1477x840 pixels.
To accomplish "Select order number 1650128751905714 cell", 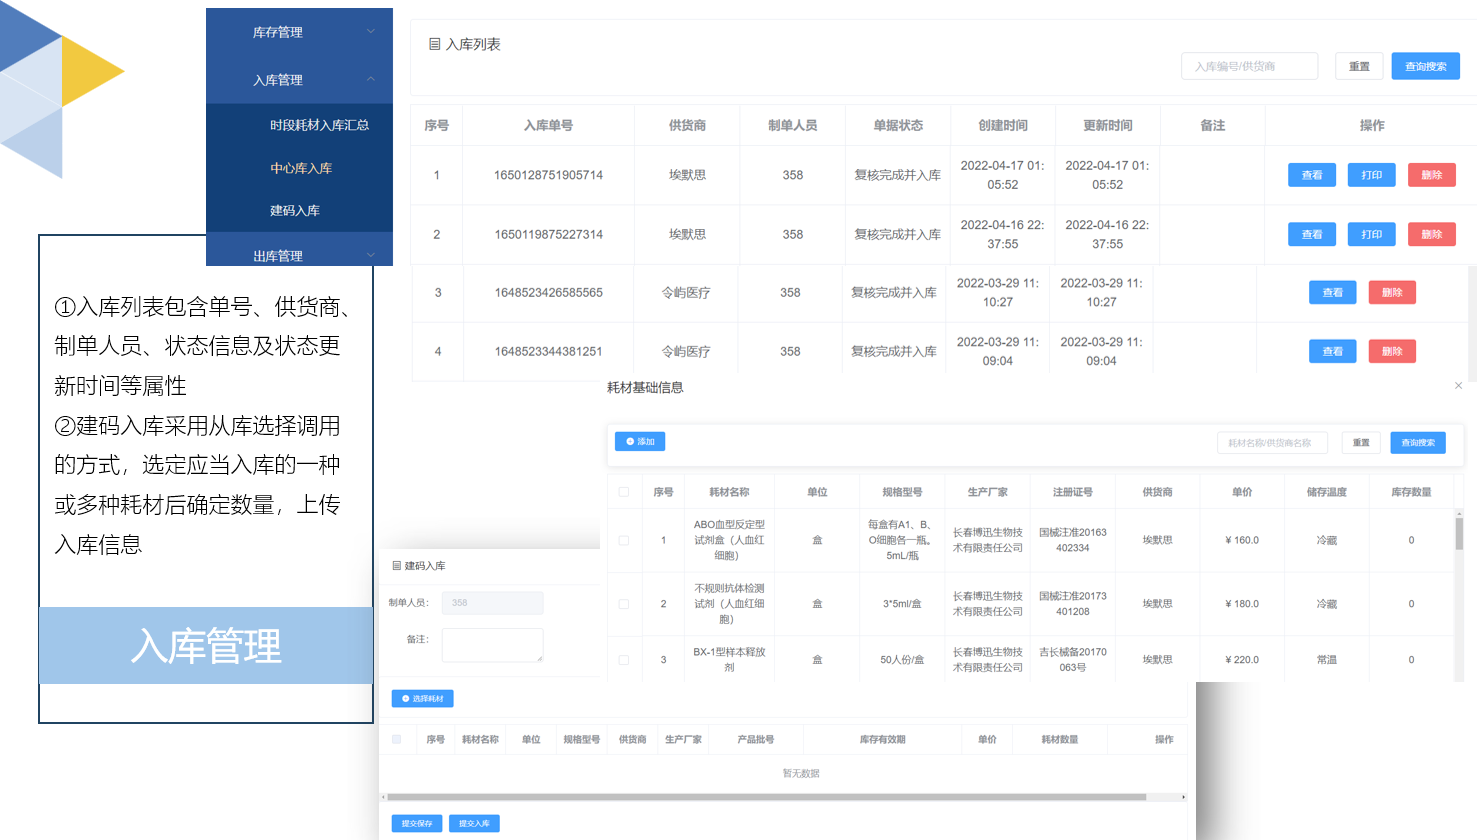I will tap(548, 175).
